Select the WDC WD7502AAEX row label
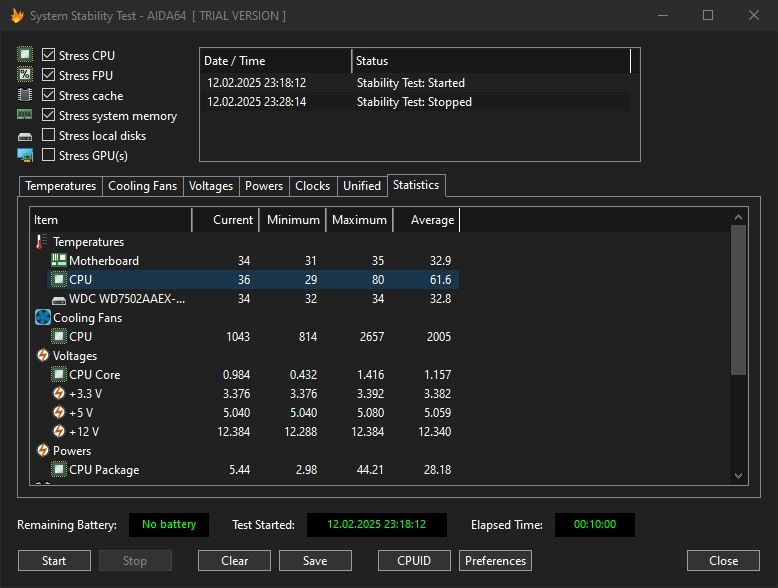This screenshot has width=778, height=588. 127,299
